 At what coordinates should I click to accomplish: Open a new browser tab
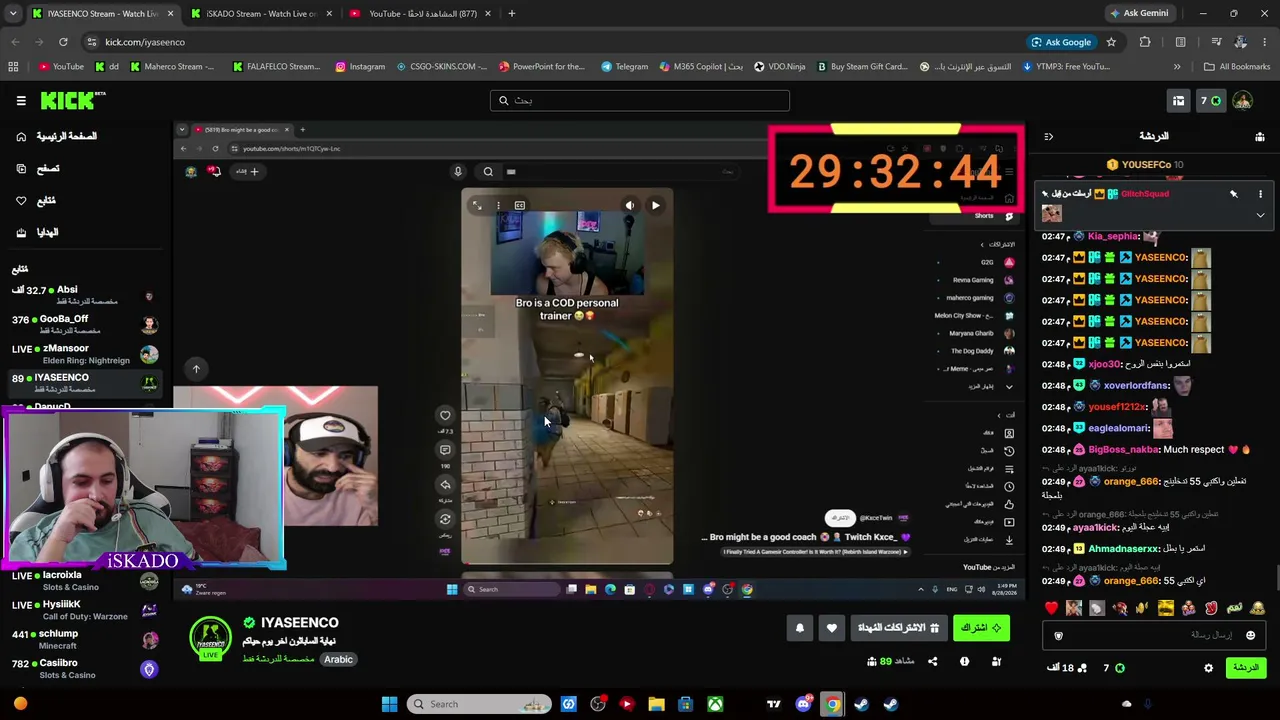(511, 14)
